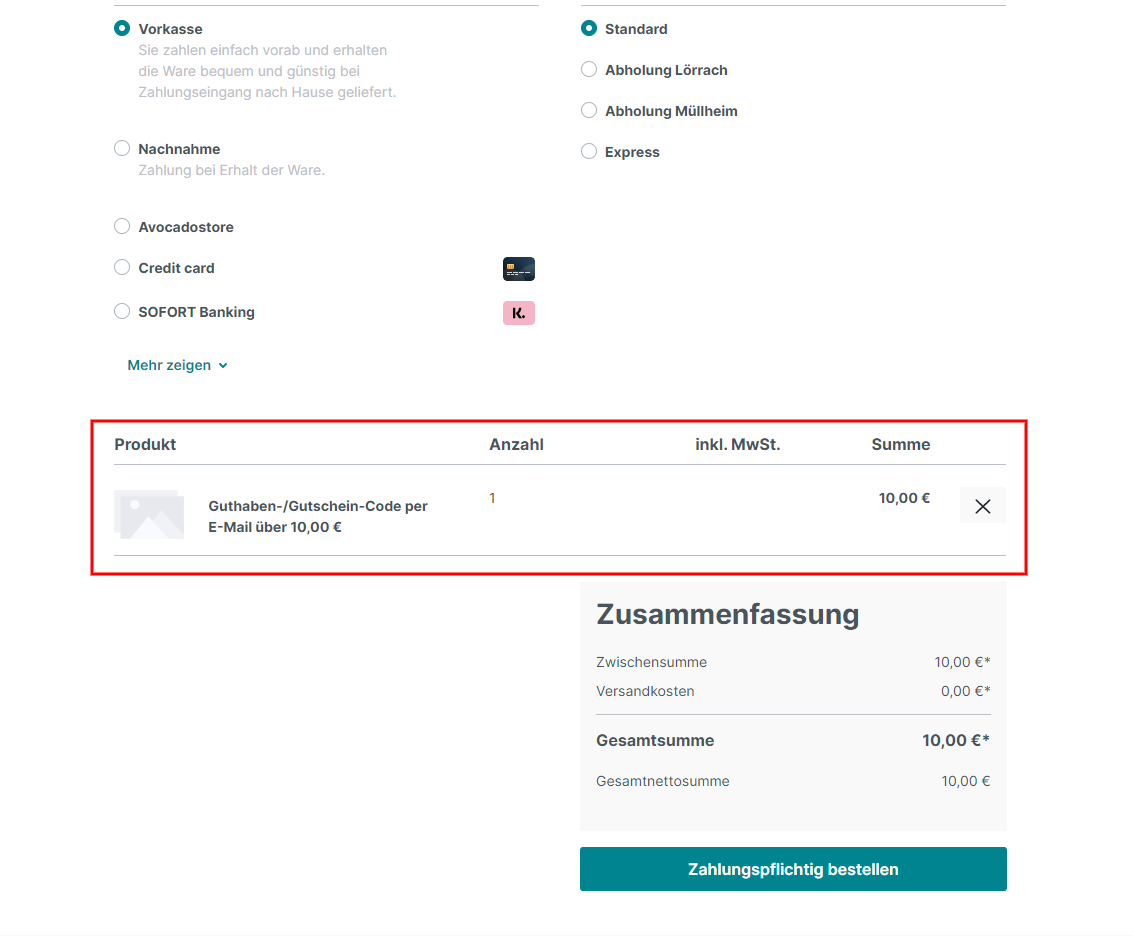Choose Express shipping option
This screenshot has width=1133, height=936.
point(589,152)
